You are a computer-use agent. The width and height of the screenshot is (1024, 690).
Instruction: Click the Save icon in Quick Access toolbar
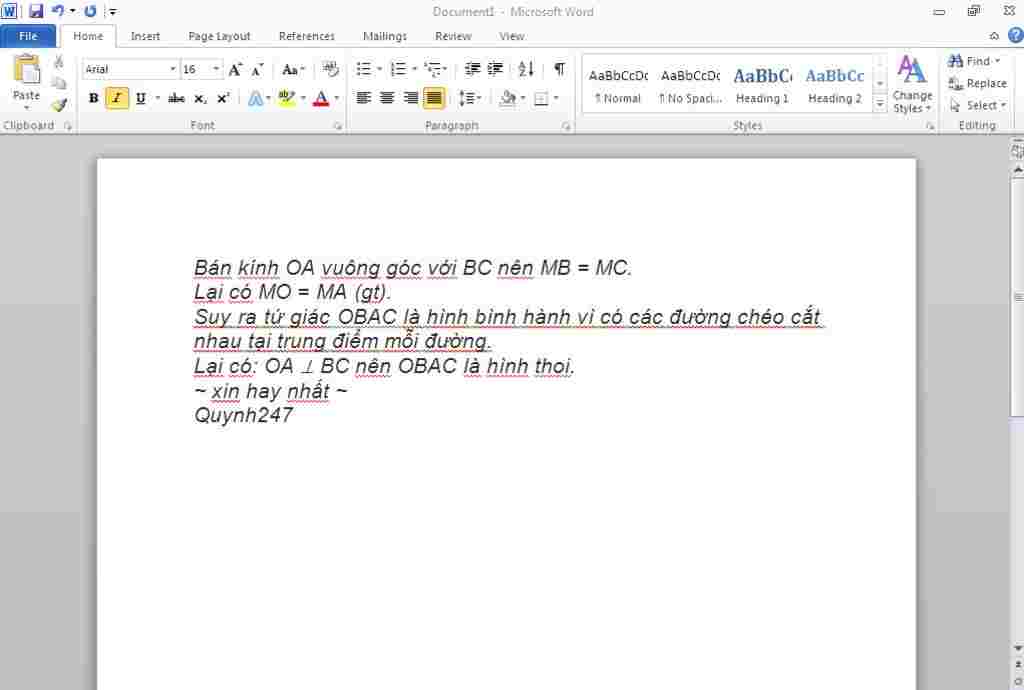point(36,12)
